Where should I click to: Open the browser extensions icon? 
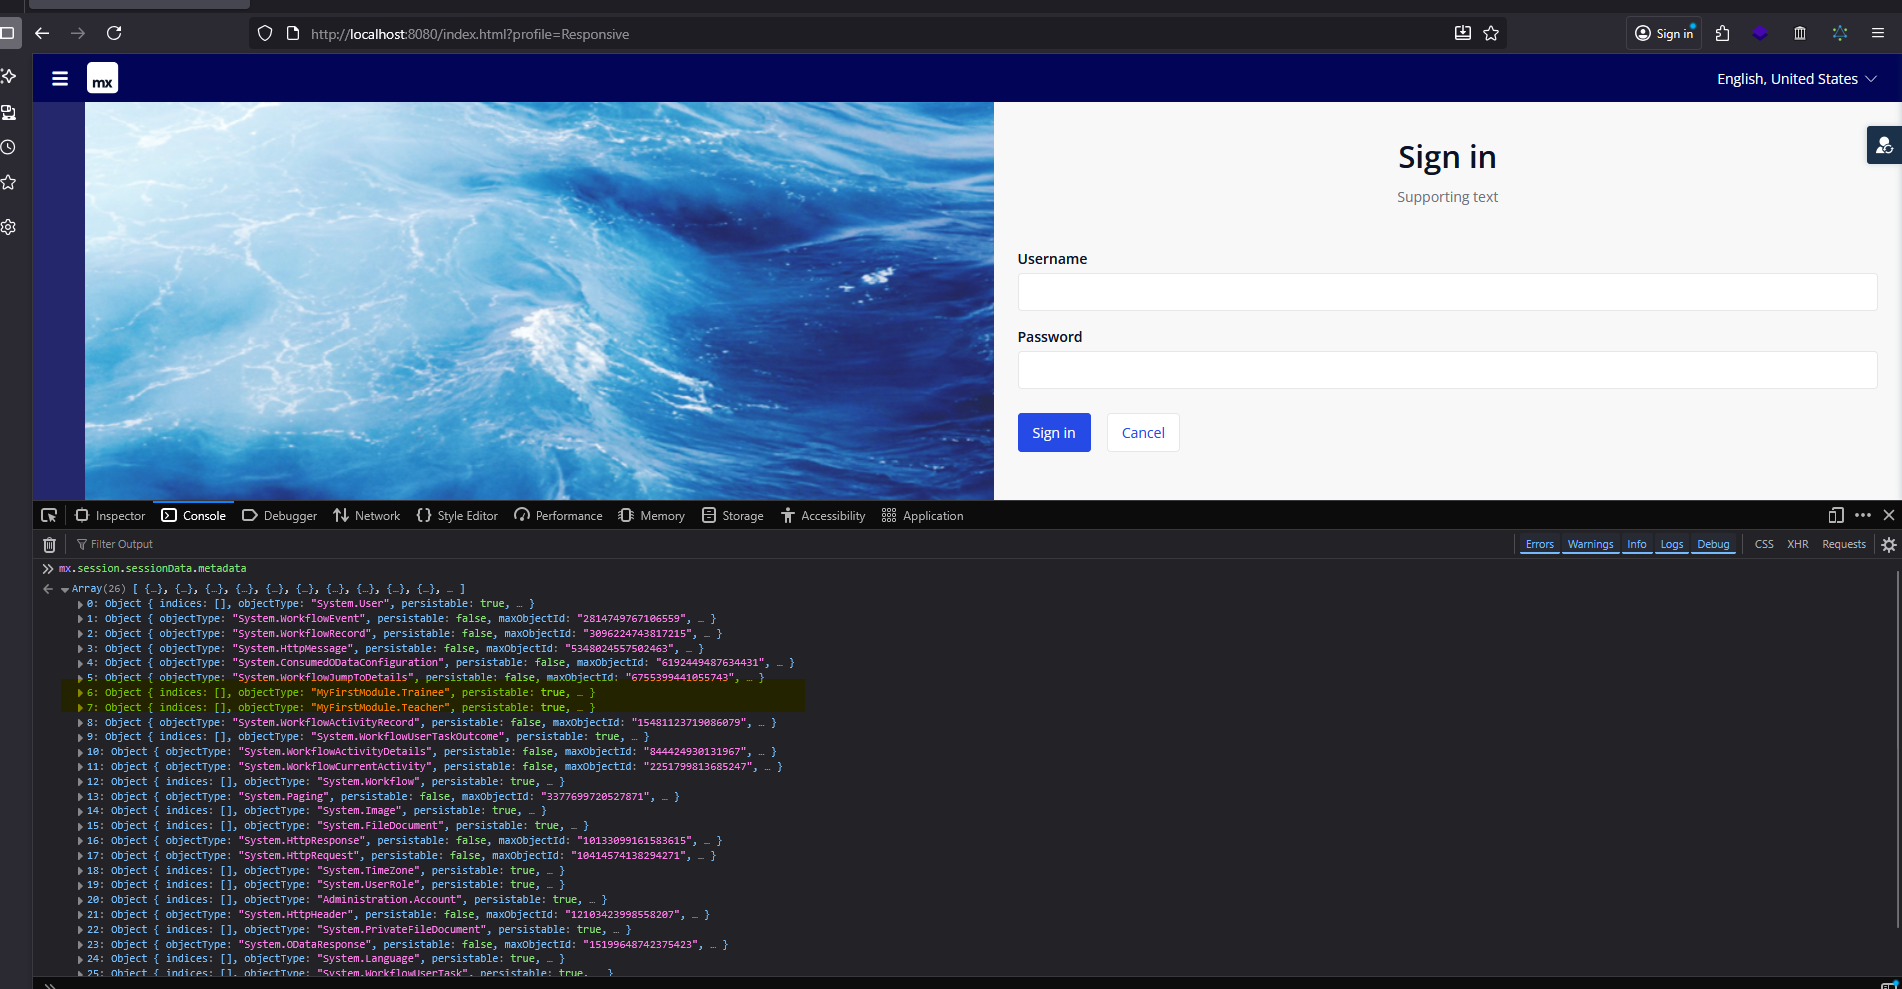coord(1722,33)
